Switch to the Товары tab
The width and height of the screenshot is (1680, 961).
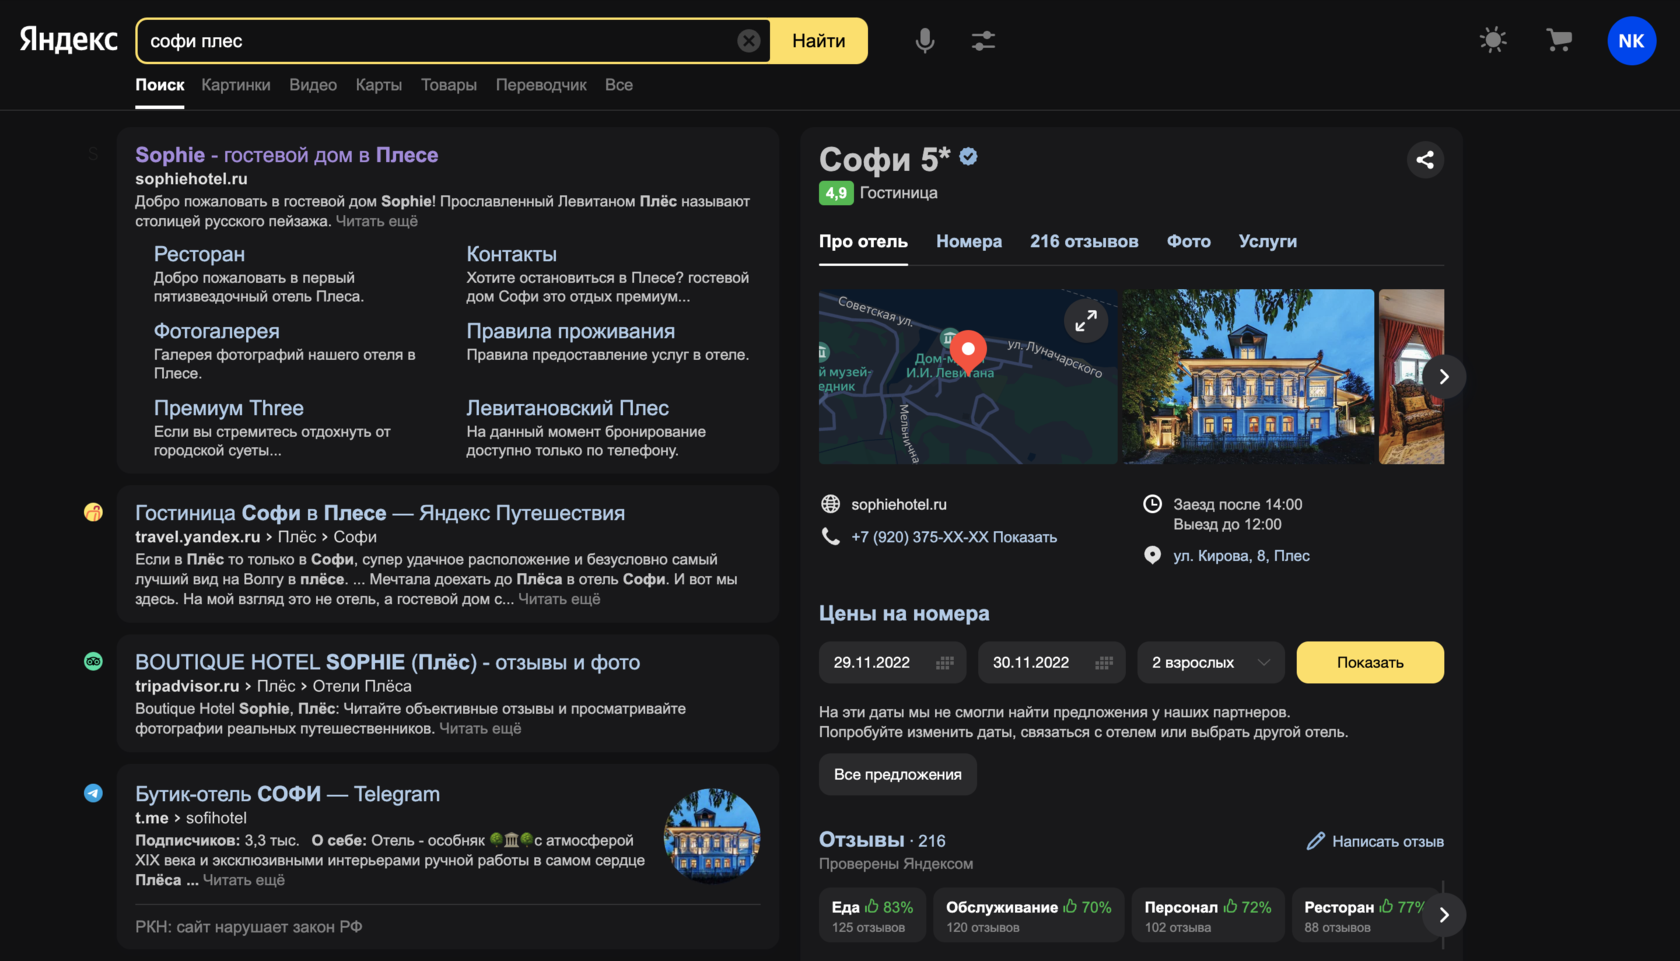coord(449,85)
